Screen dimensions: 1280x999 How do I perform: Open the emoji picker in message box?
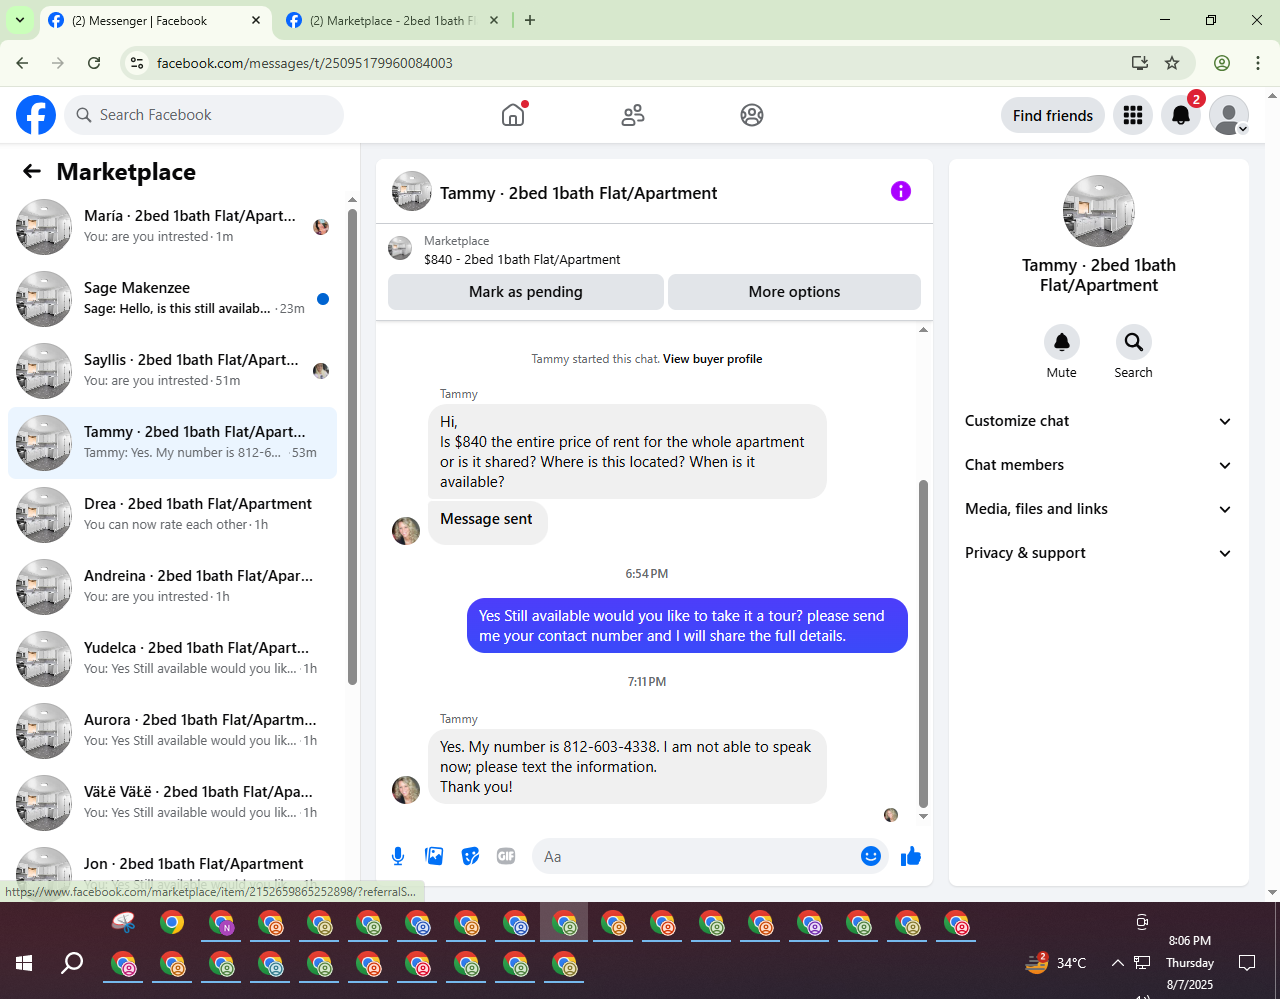click(871, 856)
